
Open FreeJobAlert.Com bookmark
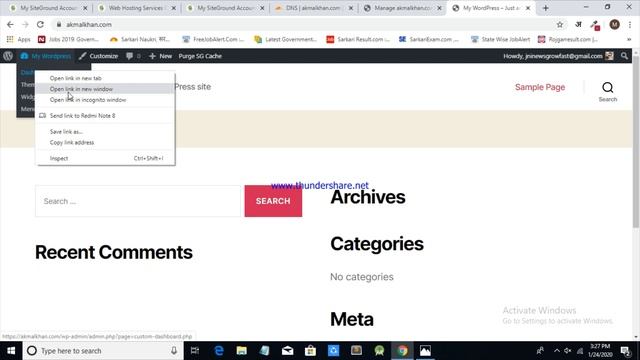click(213, 39)
